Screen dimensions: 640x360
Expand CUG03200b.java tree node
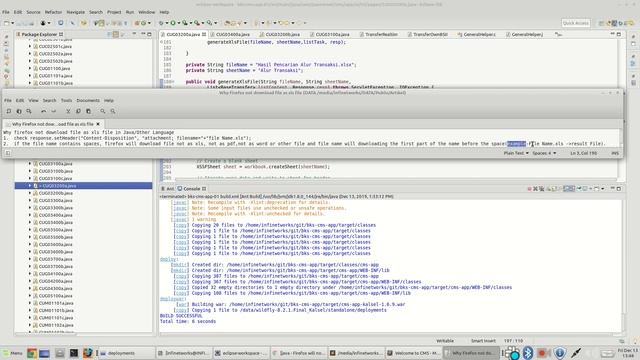tap(30, 193)
